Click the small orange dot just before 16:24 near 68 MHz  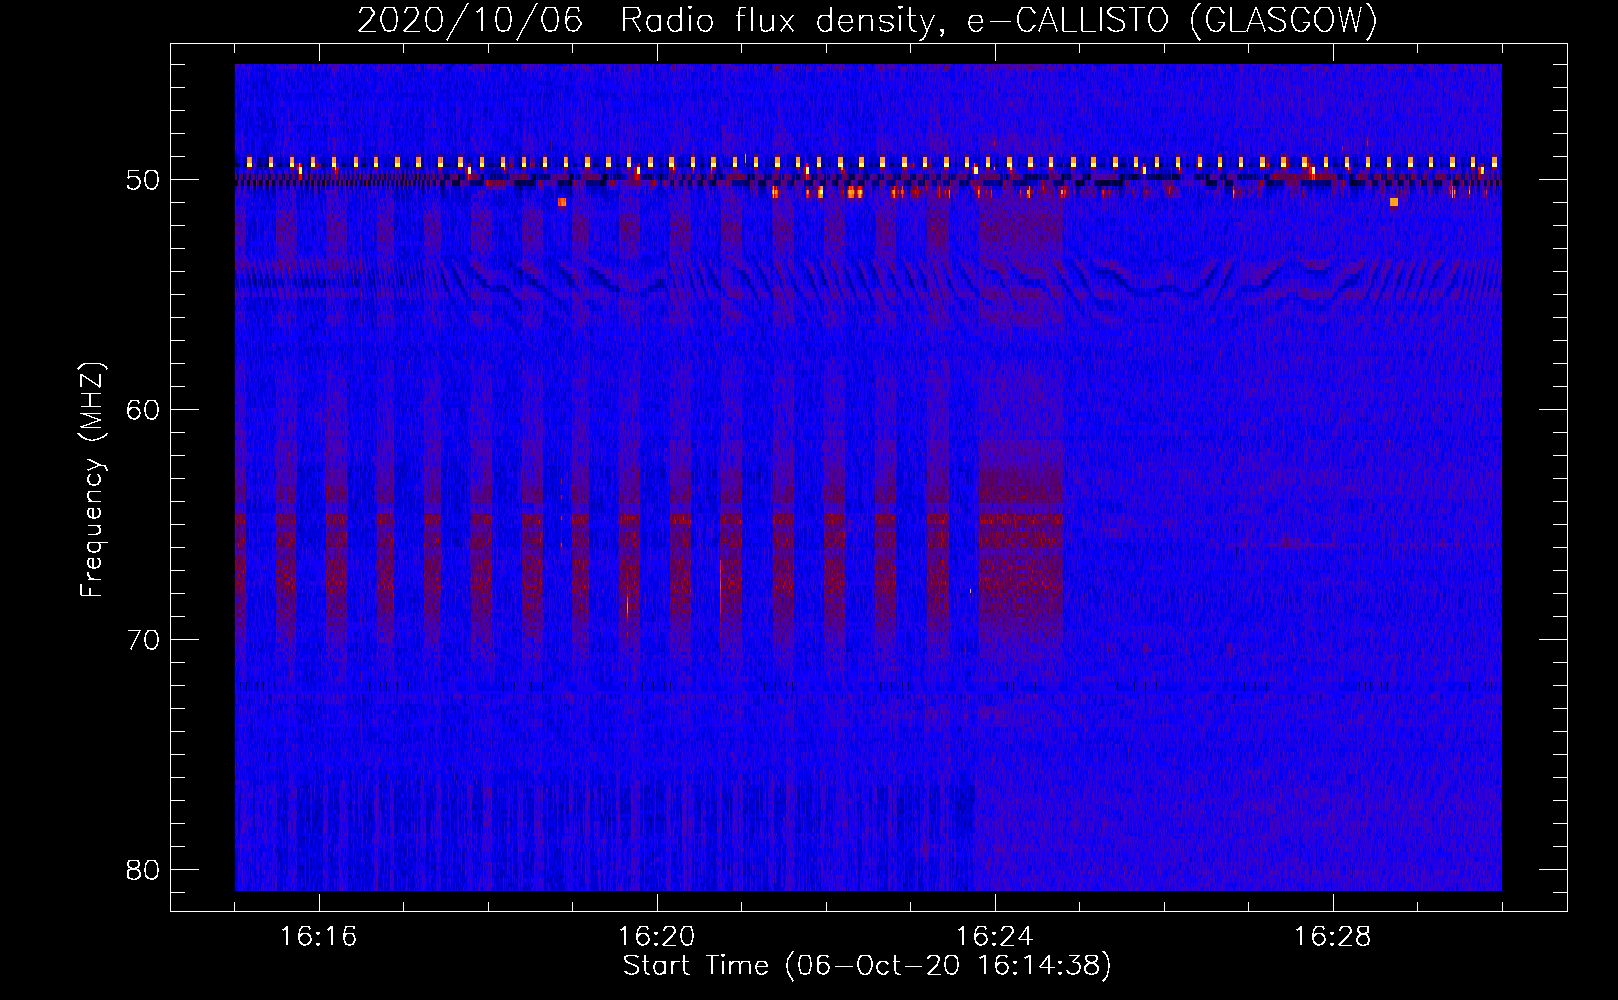coord(970,591)
